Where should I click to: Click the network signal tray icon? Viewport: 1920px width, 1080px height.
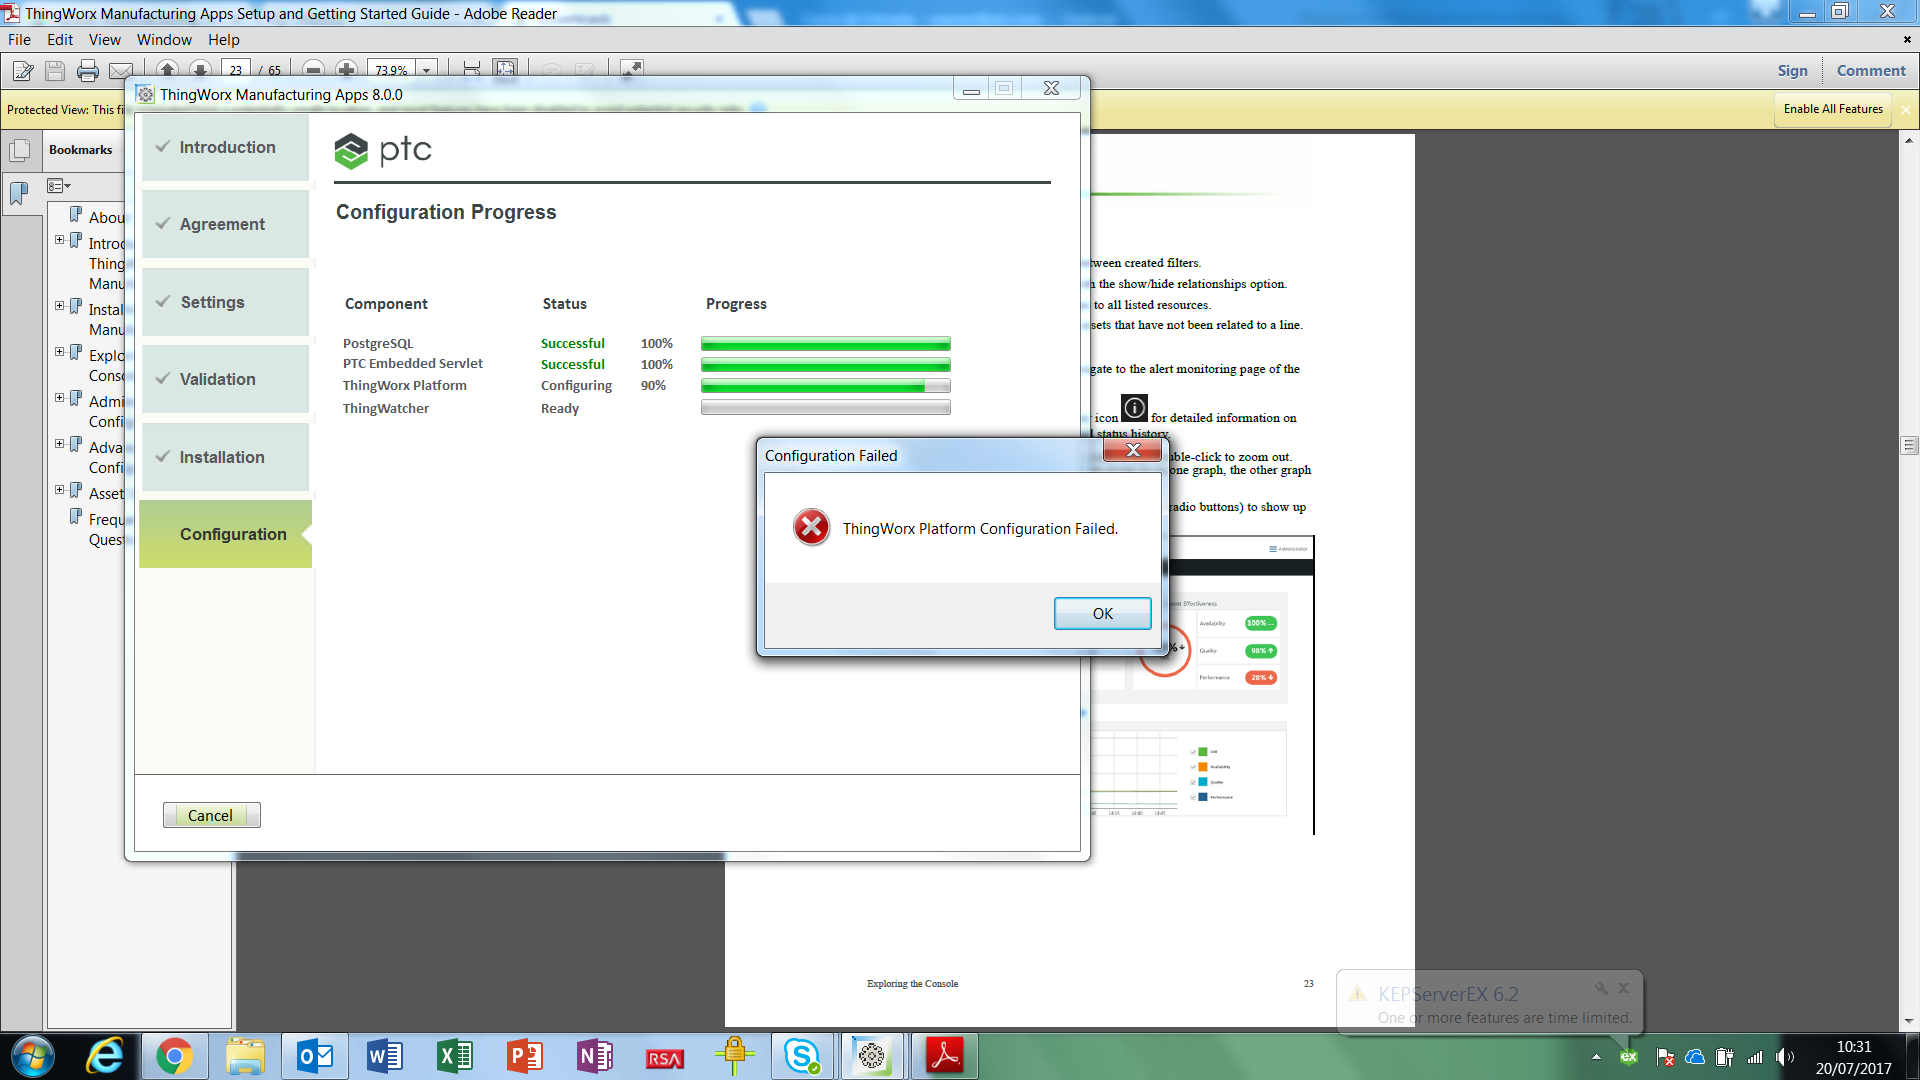(x=1755, y=1057)
